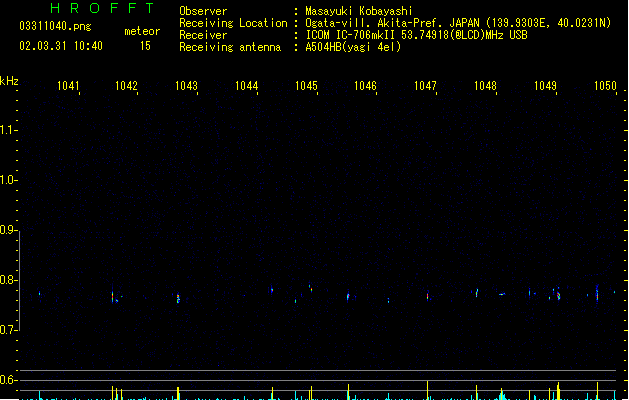Click time axis marker 1041
This screenshot has height=400, width=629.
coord(68,86)
